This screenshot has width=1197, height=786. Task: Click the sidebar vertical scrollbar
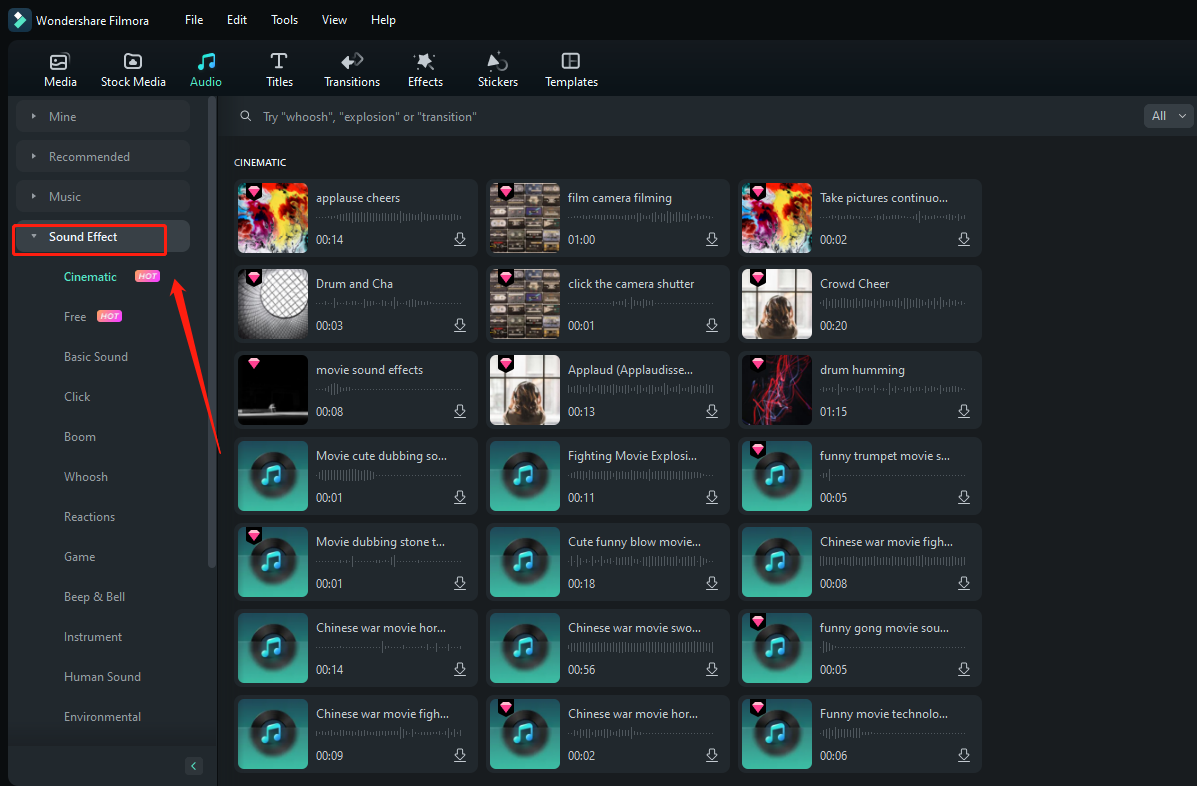[211, 334]
